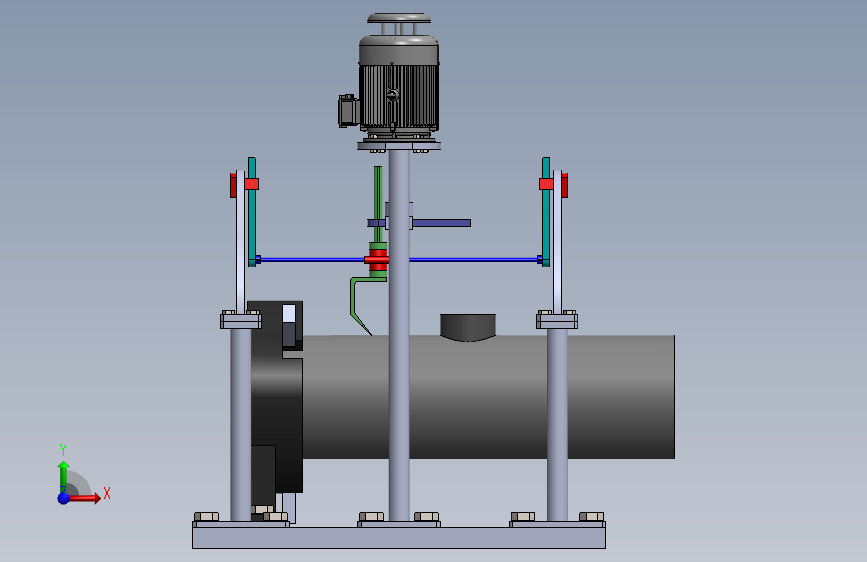Select the tall center vertical column
Screen dimensions: 867x562
pyautogui.click(x=399, y=335)
